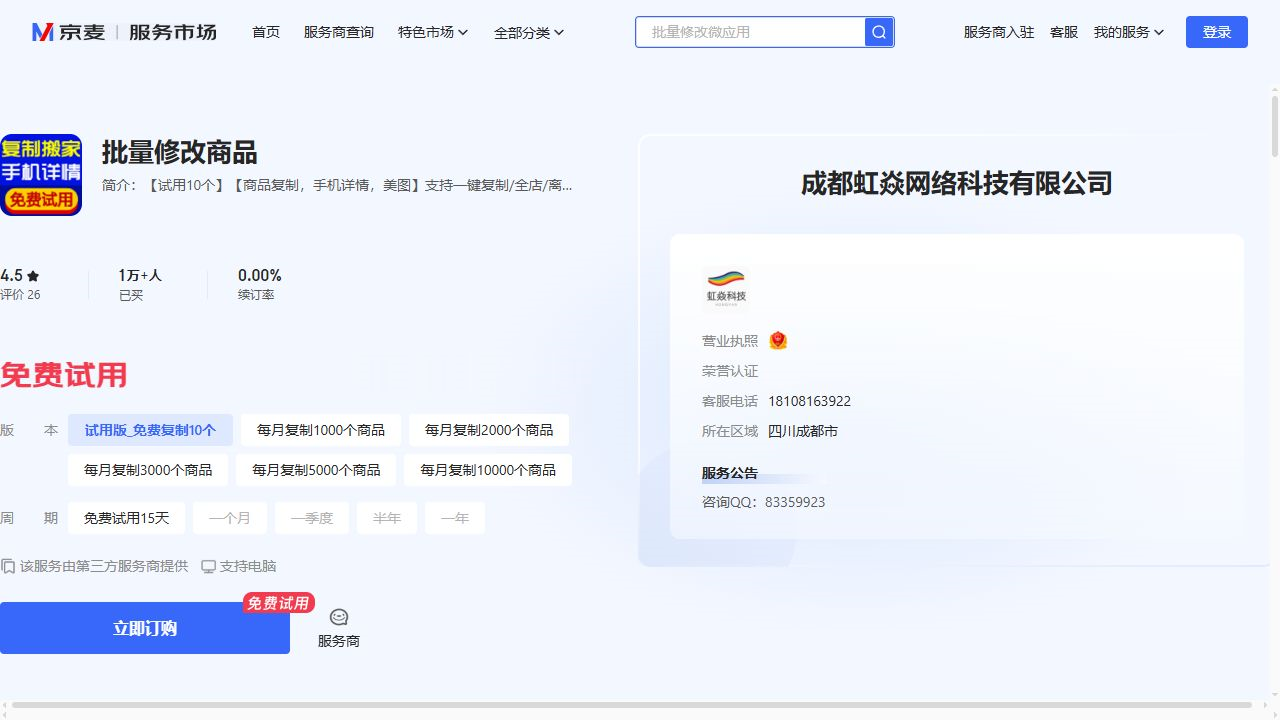This screenshot has width=1280, height=720.
Task: Choose 一年 period option
Action: coord(455,518)
